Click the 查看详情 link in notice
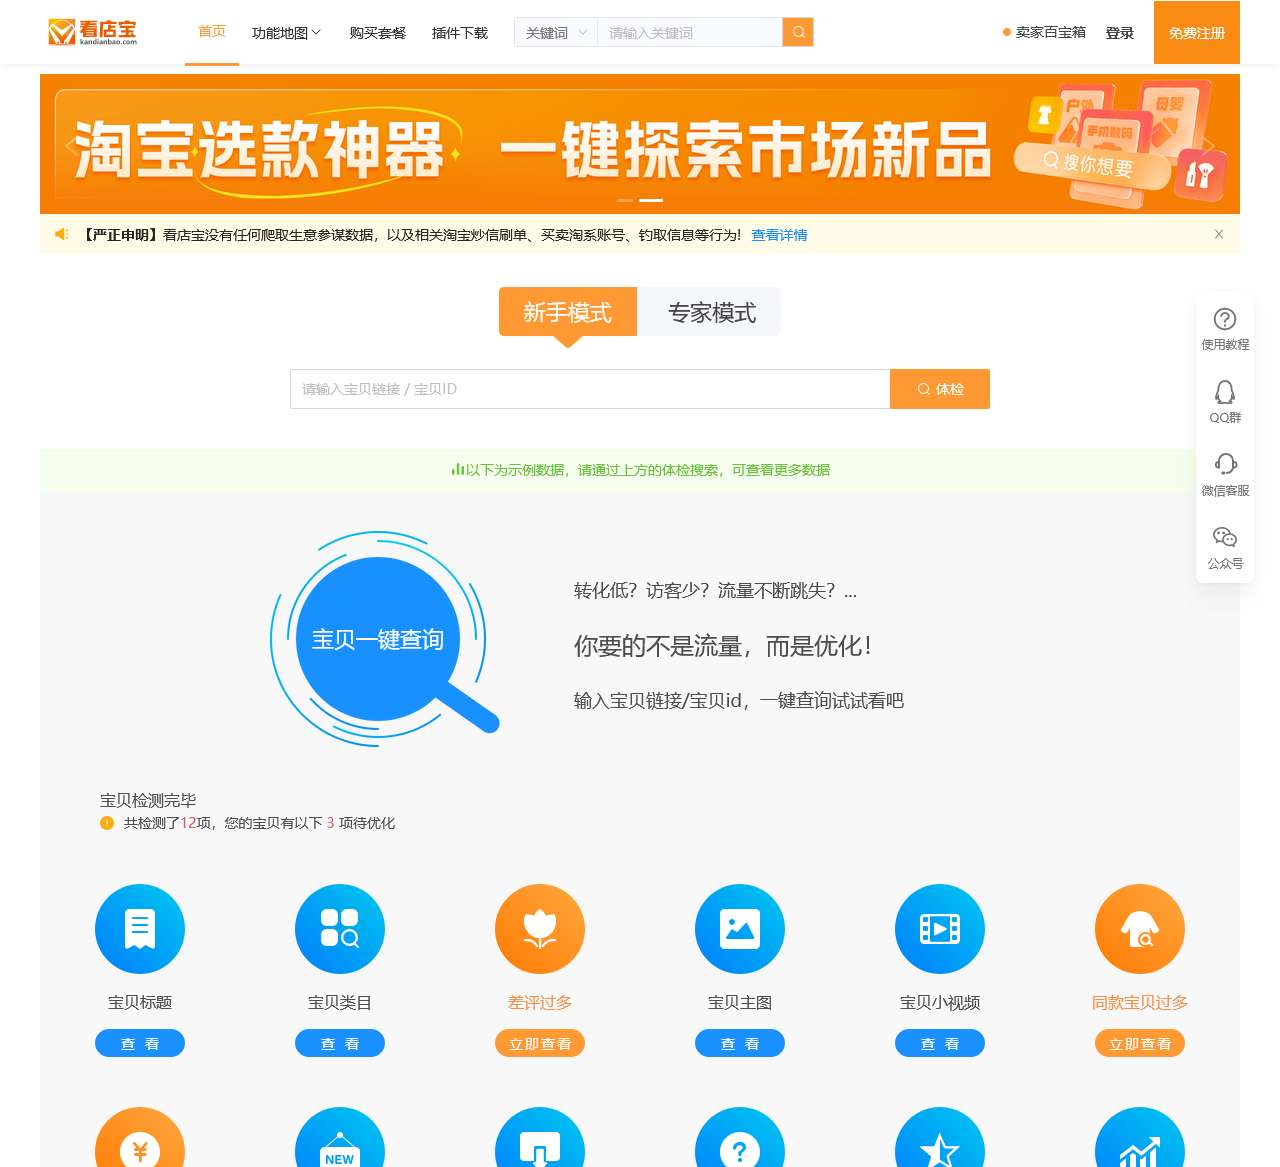Viewport: 1280px width, 1167px height. click(x=779, y=235)
